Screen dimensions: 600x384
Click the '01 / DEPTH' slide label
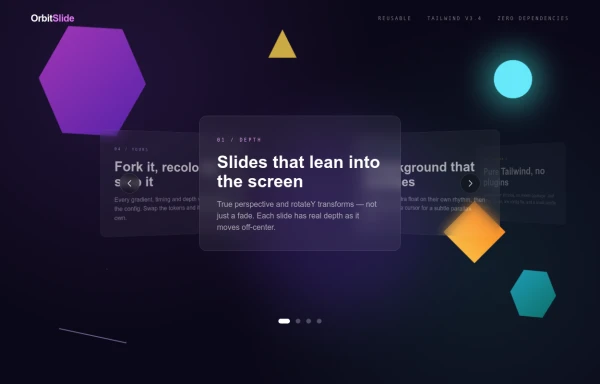(x=239, y=140)
